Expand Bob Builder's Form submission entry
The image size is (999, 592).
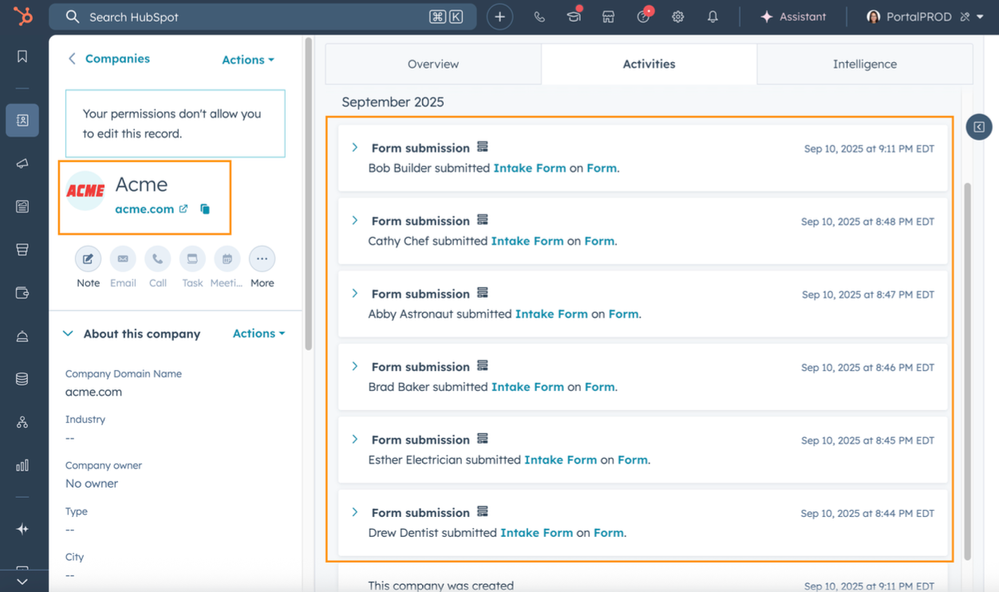[x=354, y=146]
